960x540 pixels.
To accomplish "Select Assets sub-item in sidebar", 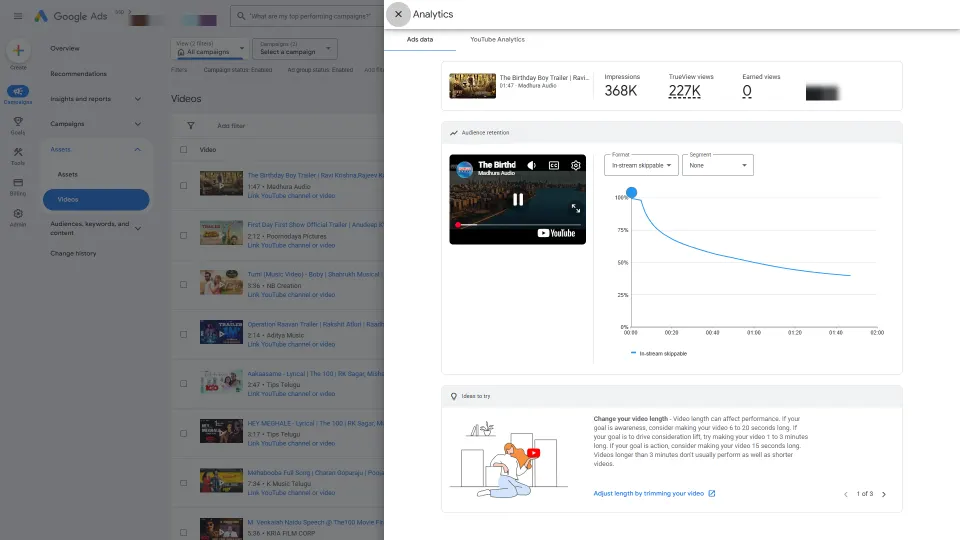I will 67,174.
